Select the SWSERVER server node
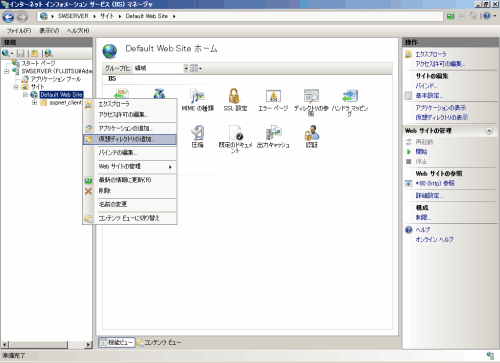 pos(57,71)
